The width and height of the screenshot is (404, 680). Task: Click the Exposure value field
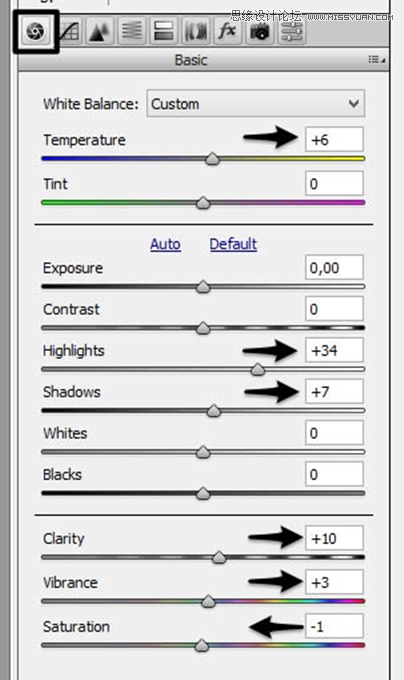(334, 268)
